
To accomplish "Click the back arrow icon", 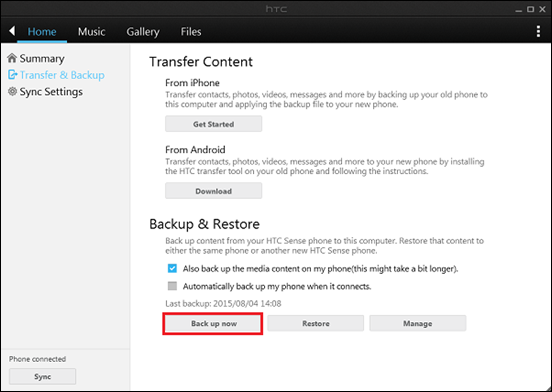I will (12, 31).
